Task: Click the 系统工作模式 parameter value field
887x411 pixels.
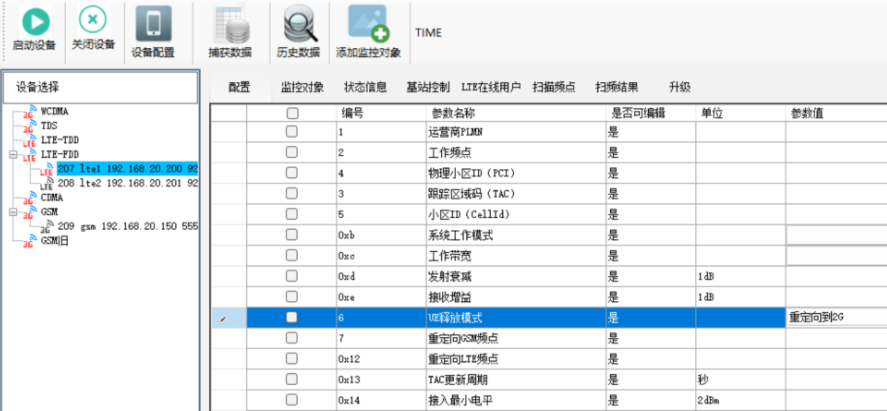Action: pos(835,235)
